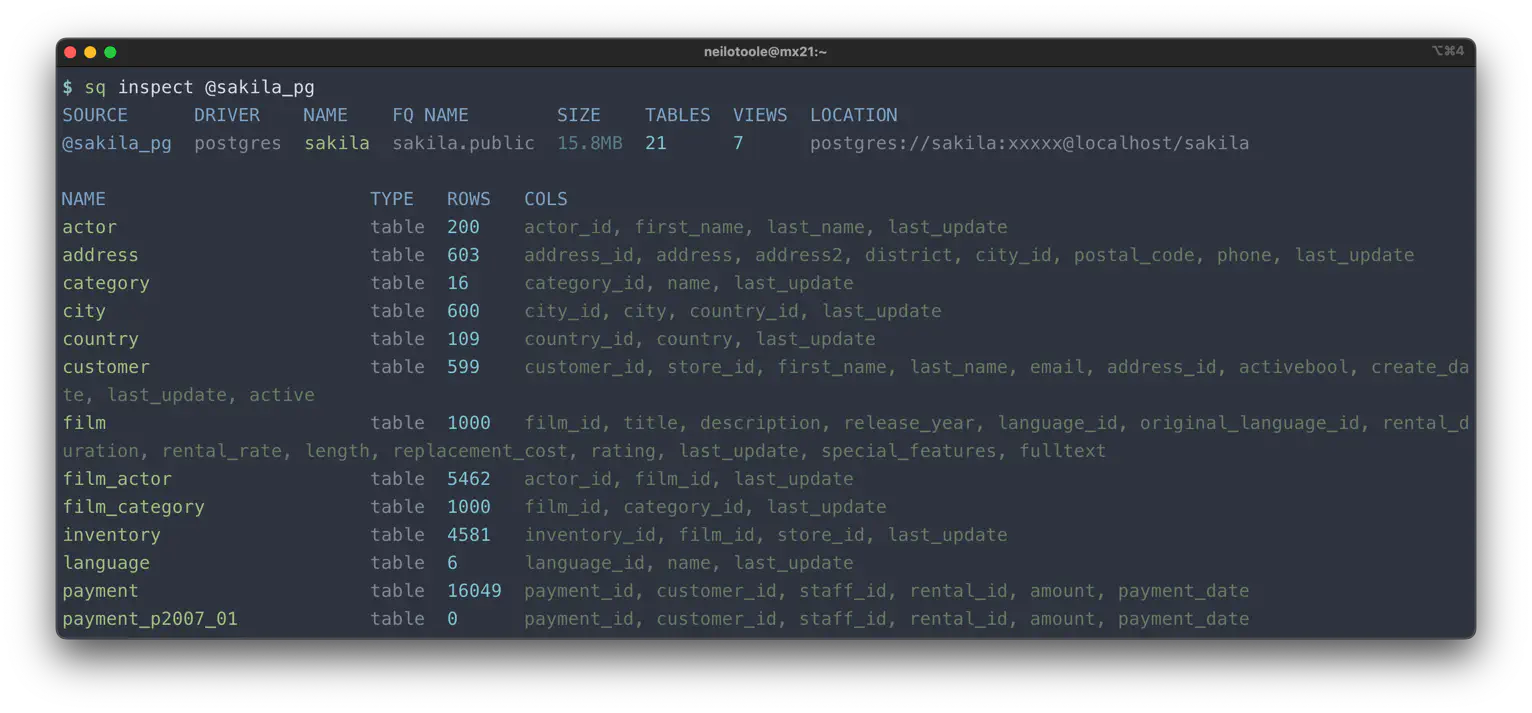This screenshot has height=713, width=1532.
Task: Click the @sakila_pg source value
Action: [x=117, y=143]
